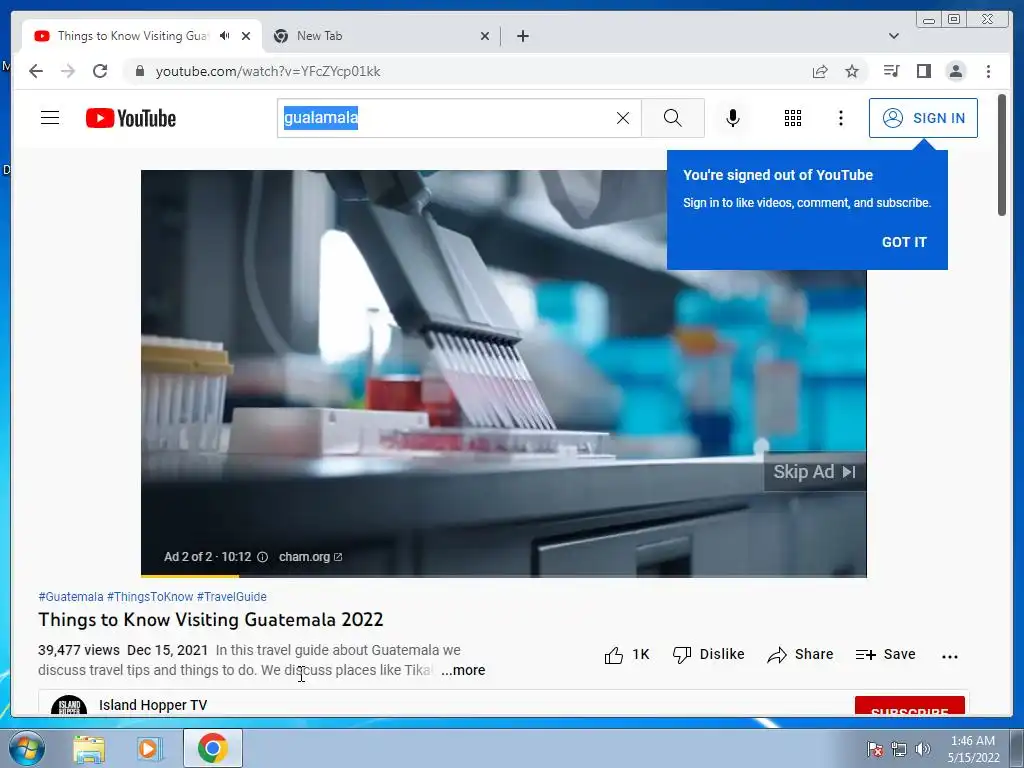Clear the search box text

point(623,118)
